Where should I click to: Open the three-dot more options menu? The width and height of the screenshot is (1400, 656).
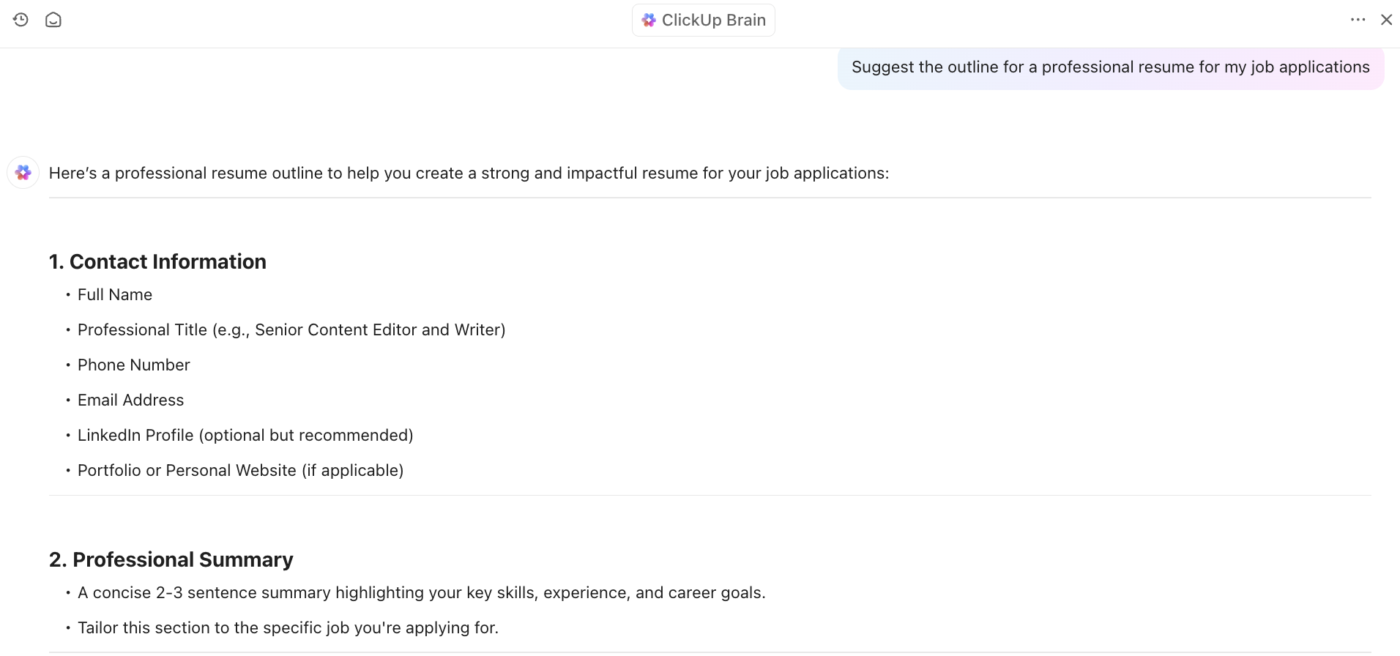click(1357, 20)
